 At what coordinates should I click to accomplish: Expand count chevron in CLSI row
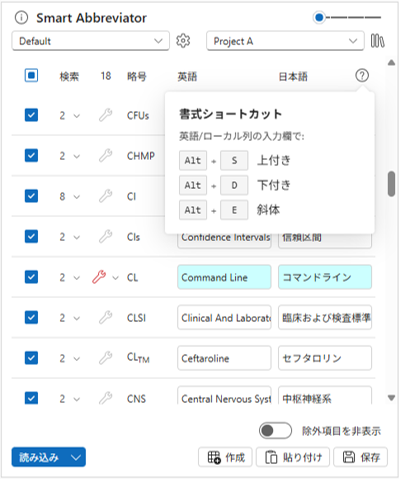coord(77,318)
